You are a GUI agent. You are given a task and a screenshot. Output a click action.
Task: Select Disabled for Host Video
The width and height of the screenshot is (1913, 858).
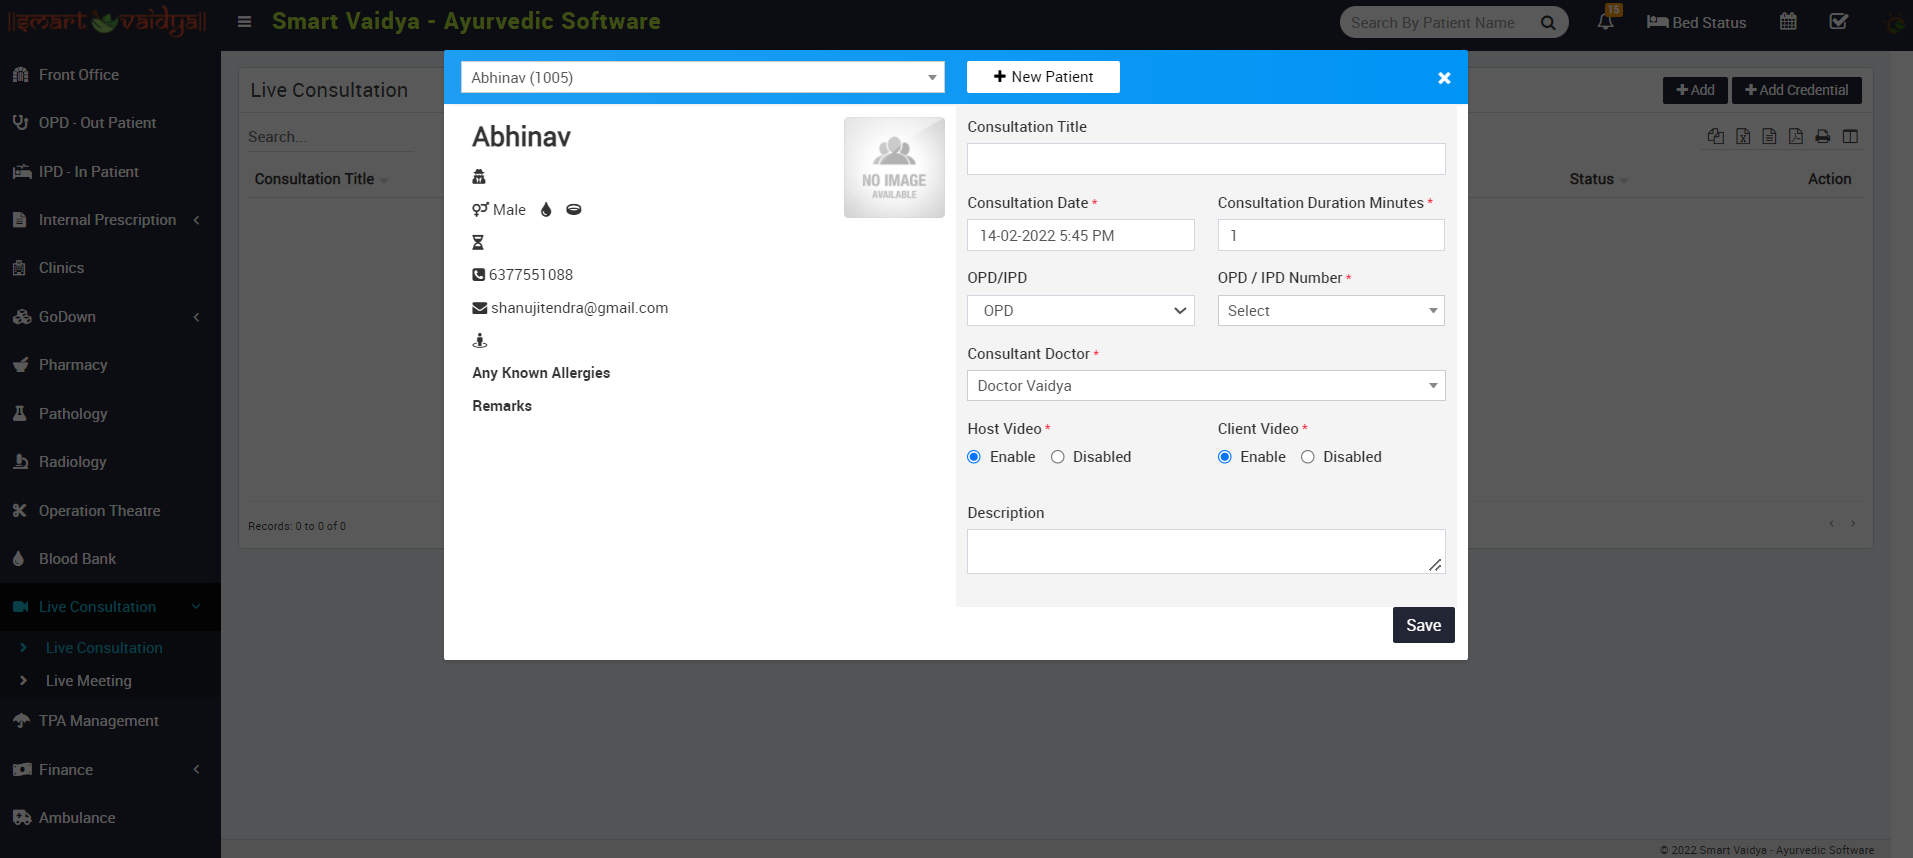[1057, 457]
